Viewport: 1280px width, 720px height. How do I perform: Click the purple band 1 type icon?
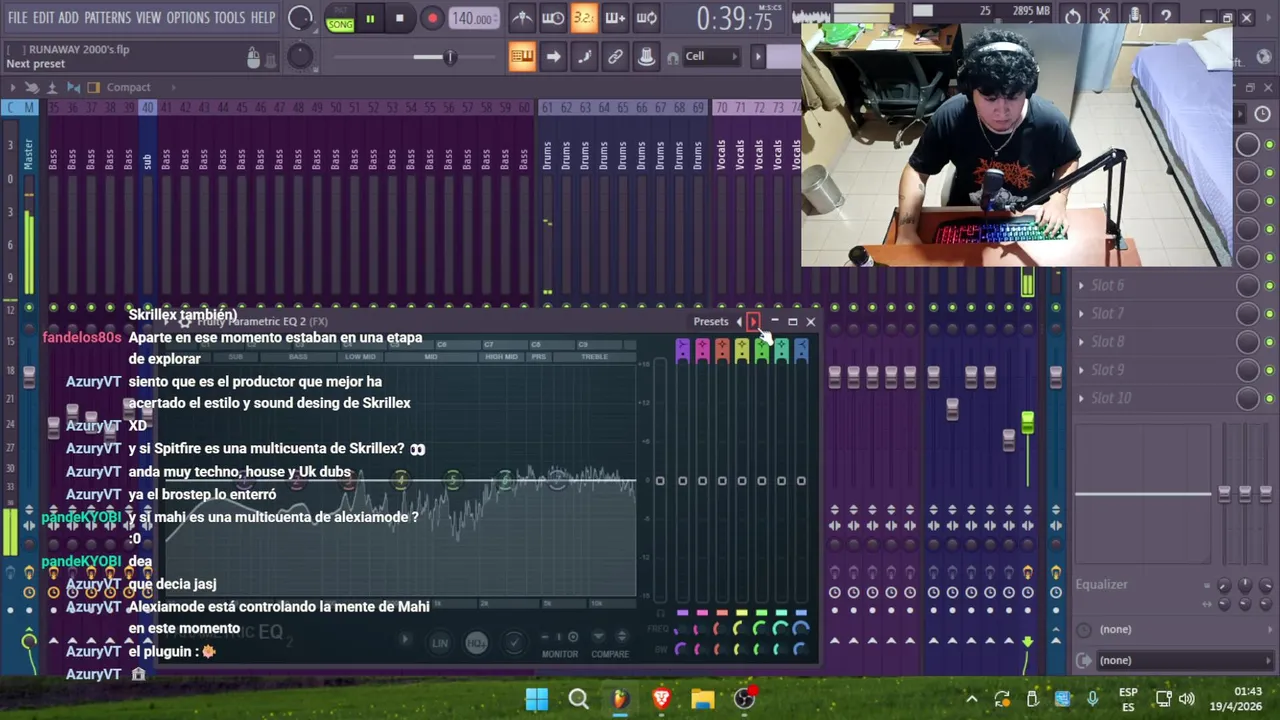point(682,348)
